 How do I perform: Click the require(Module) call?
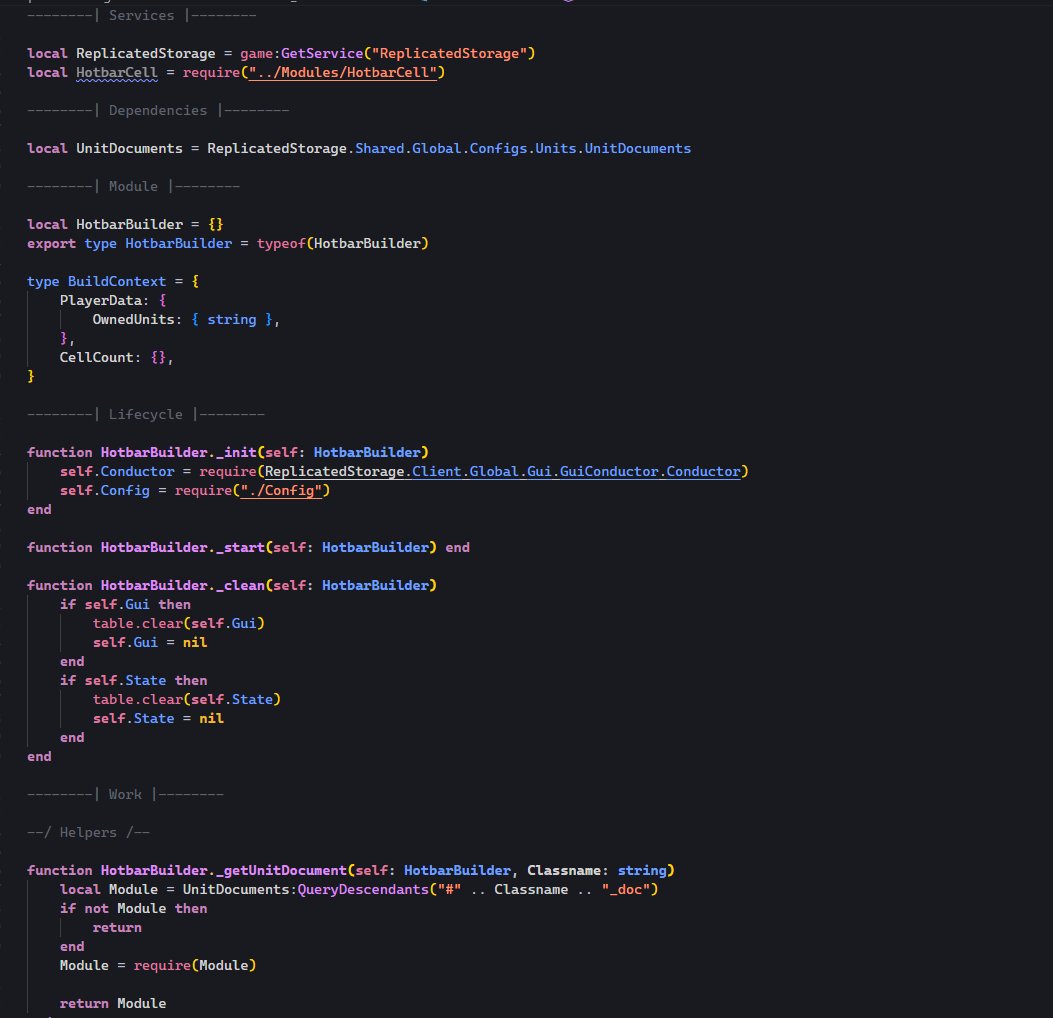(195, 966)
